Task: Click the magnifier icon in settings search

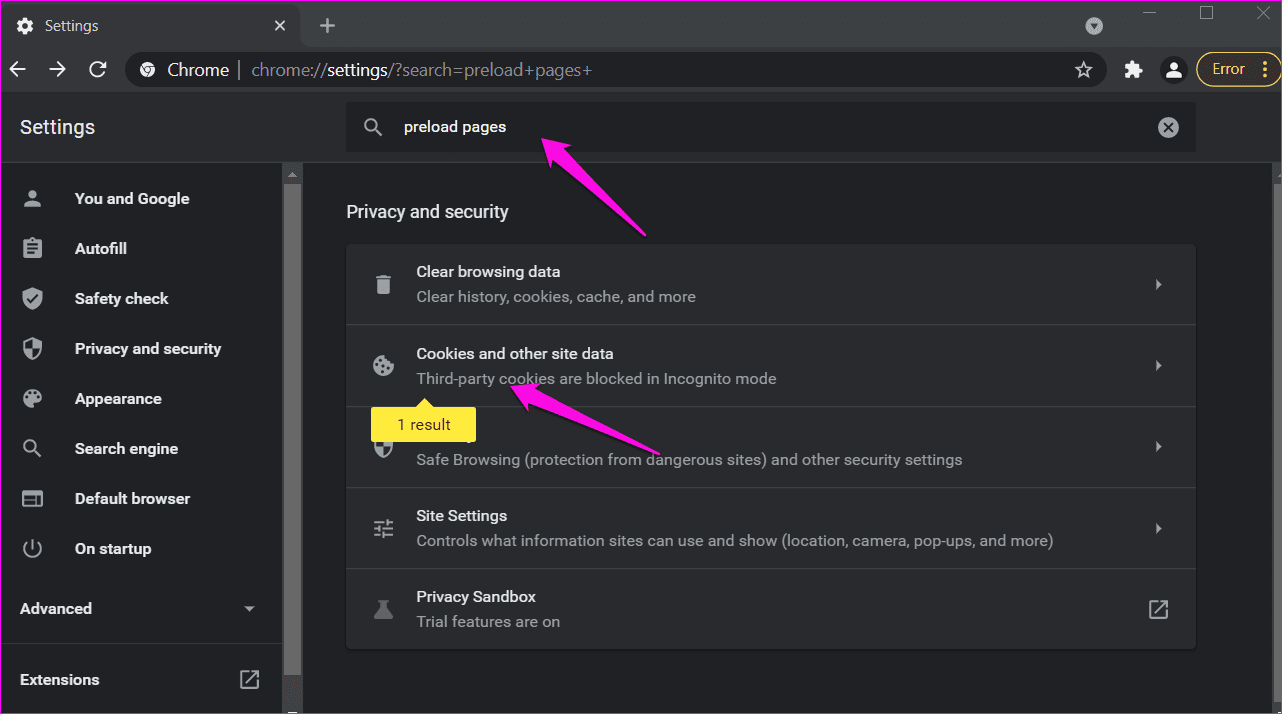Action: click(x=373, y=127)
